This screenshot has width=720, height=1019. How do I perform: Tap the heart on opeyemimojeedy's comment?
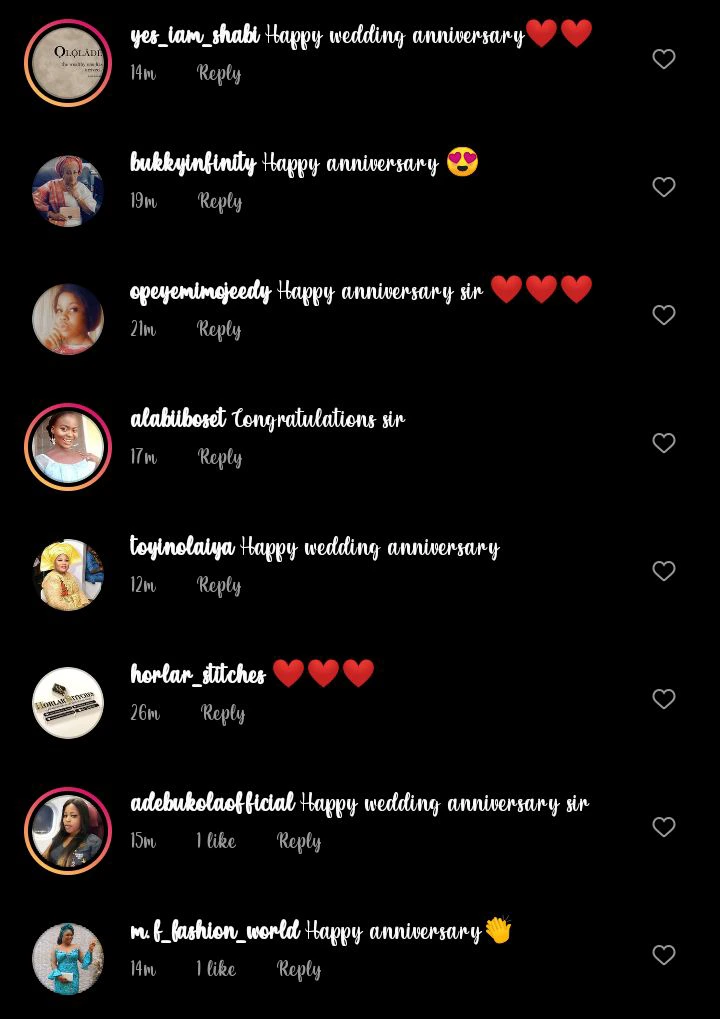[x=663, y=315]
